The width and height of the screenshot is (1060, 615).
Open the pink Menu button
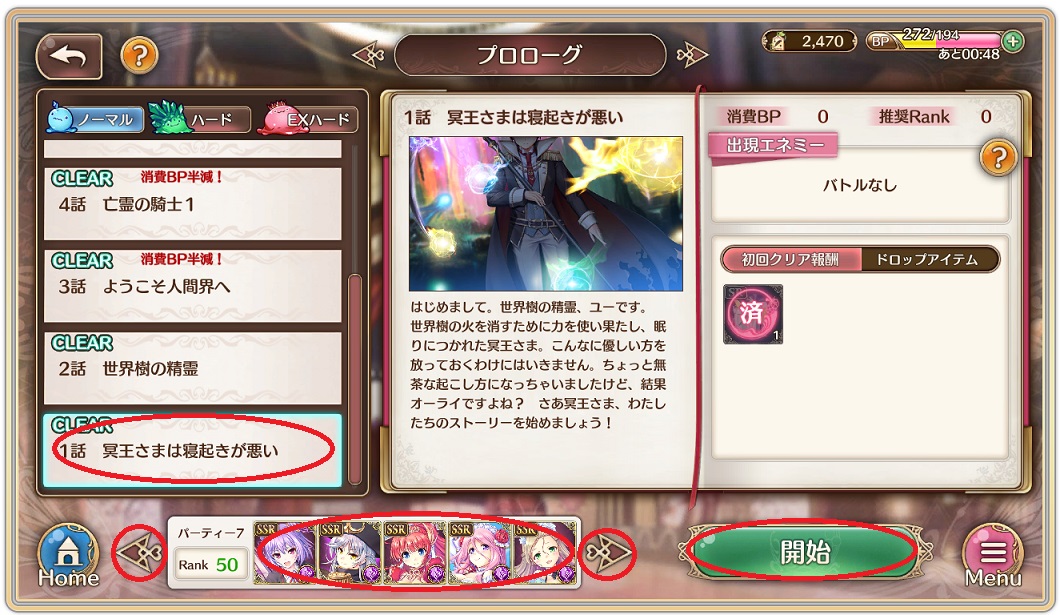tap(992, 556)
